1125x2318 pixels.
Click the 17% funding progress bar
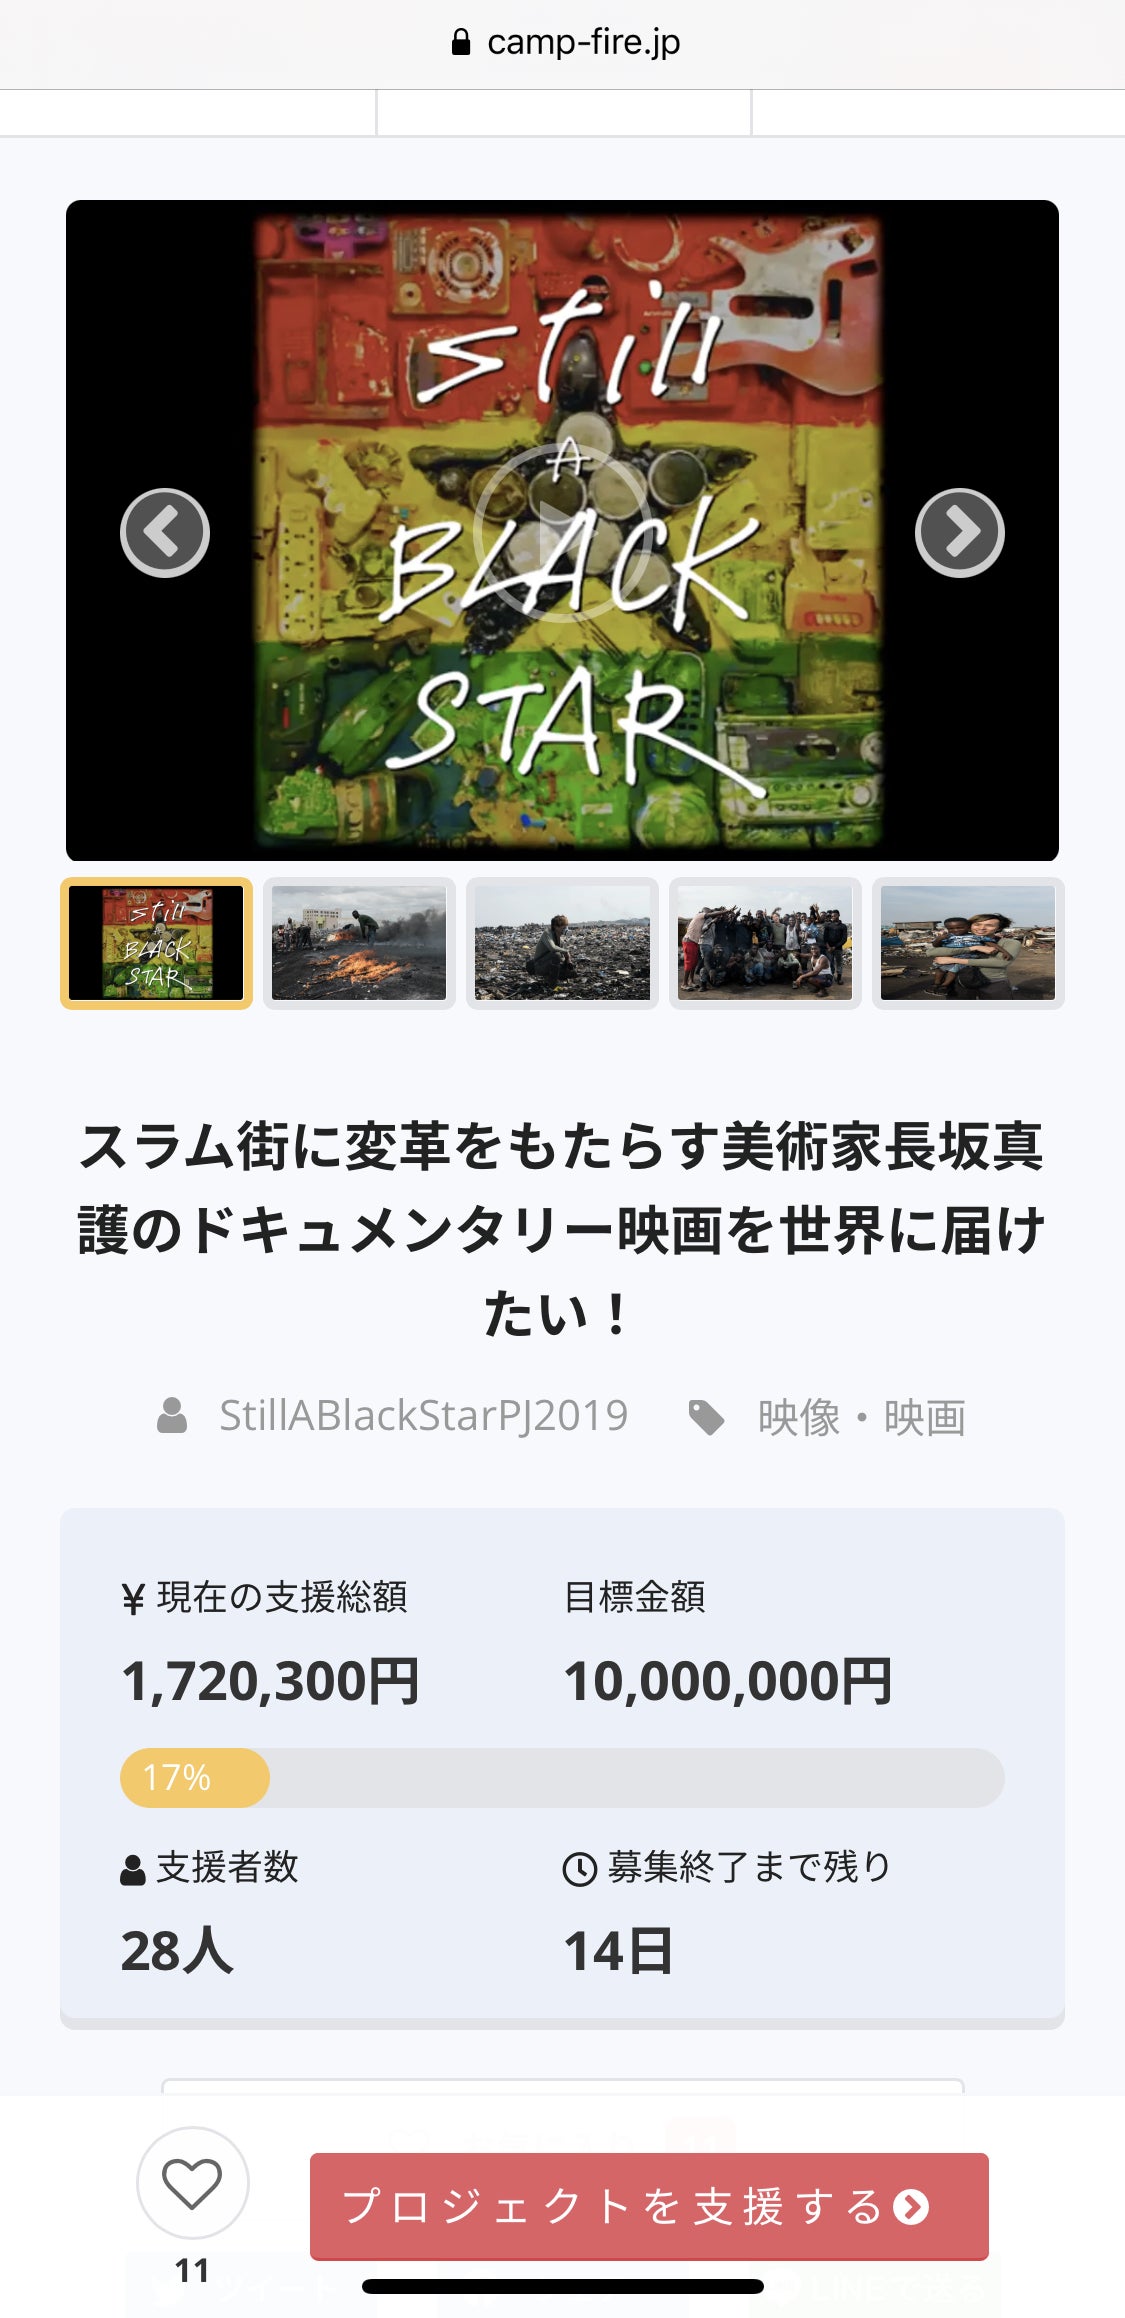(562, 1777)
